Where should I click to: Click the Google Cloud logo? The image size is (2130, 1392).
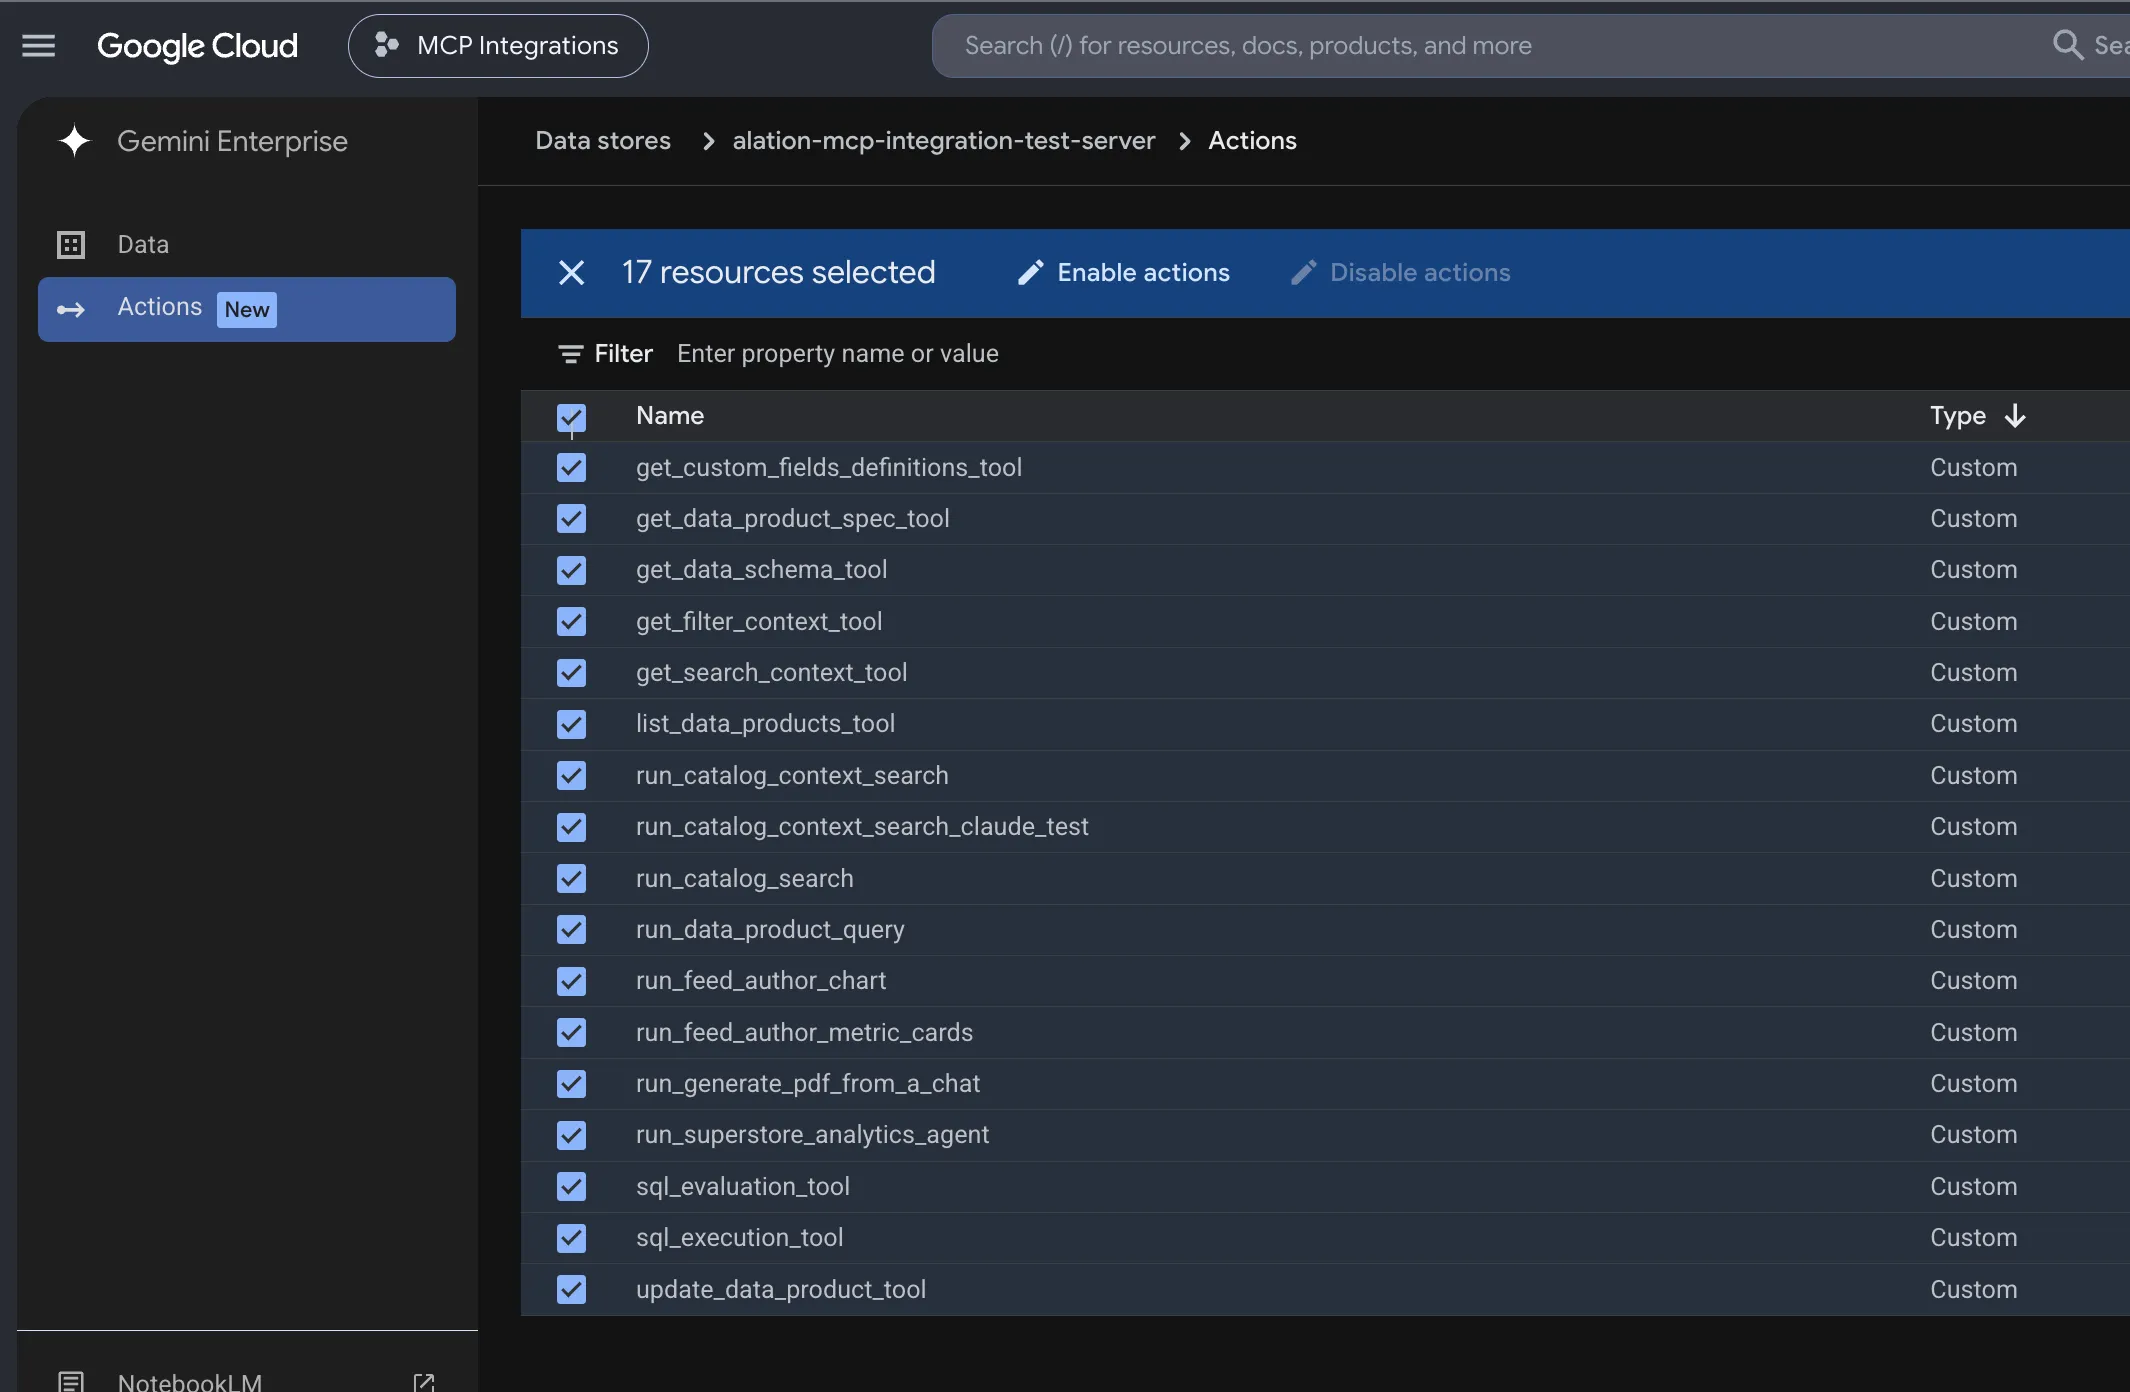click(x=197, y=46)
